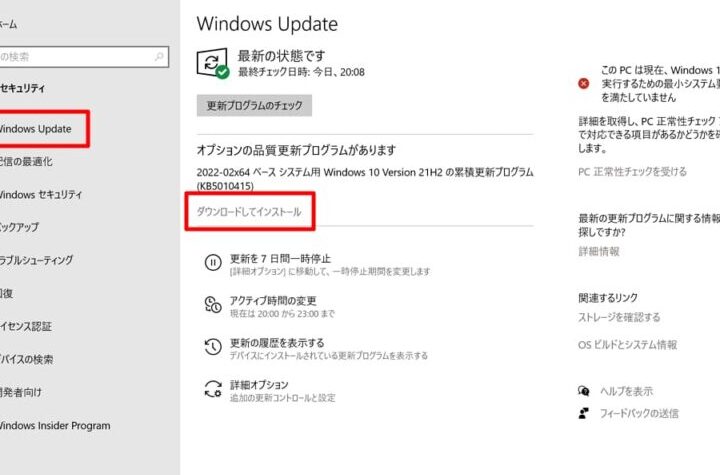Open 詳細情報 about the latest updates
Screen dimensions: 720x475
click(x=598, y=251)
